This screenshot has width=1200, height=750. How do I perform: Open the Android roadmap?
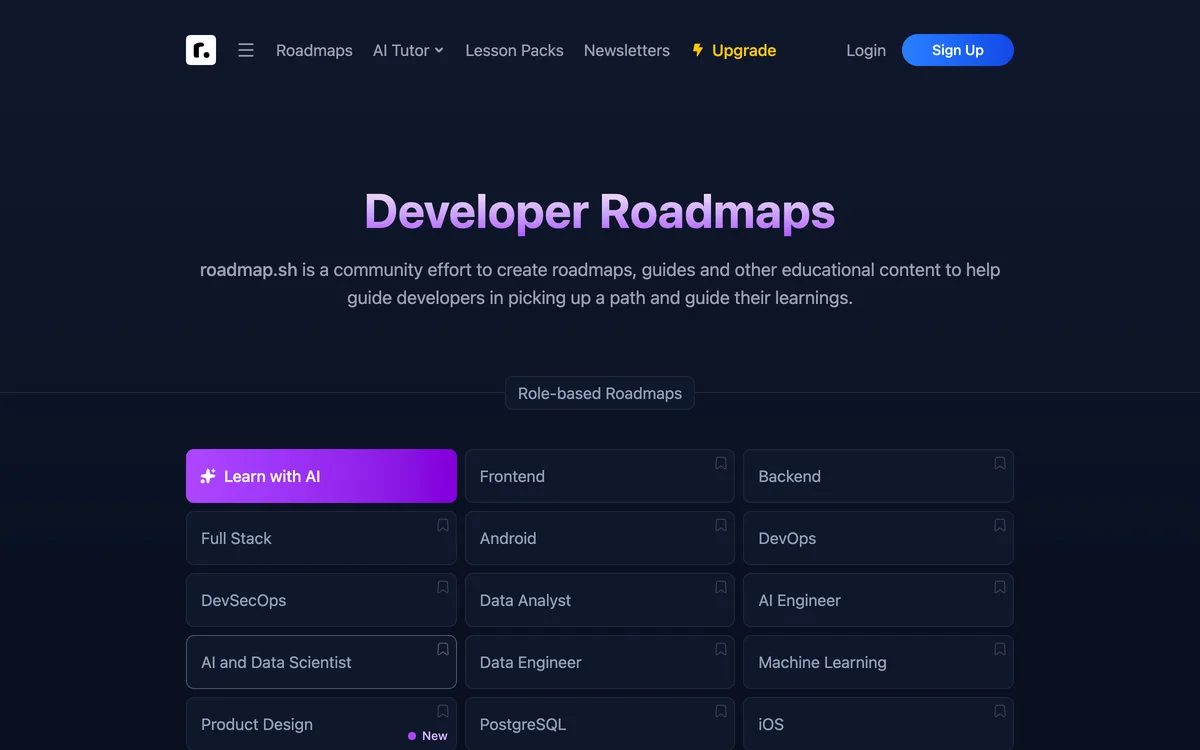[x=600, y=538]
